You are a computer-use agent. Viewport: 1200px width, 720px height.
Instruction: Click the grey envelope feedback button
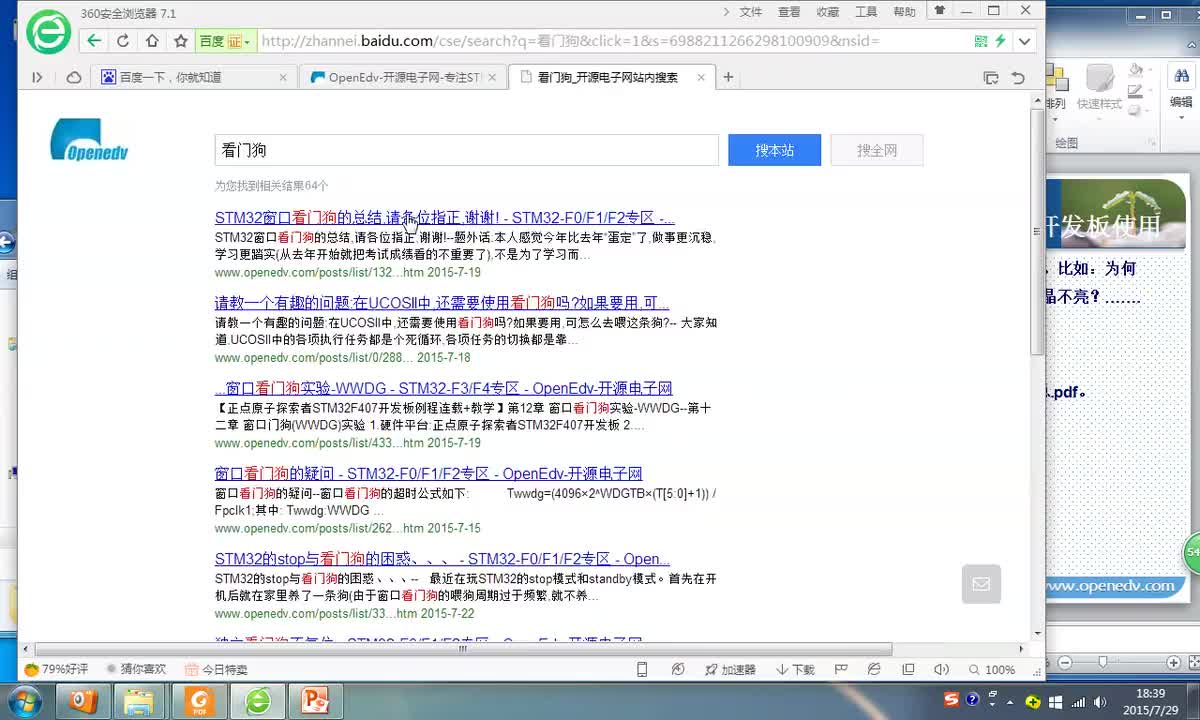click(x=981, y=584)
